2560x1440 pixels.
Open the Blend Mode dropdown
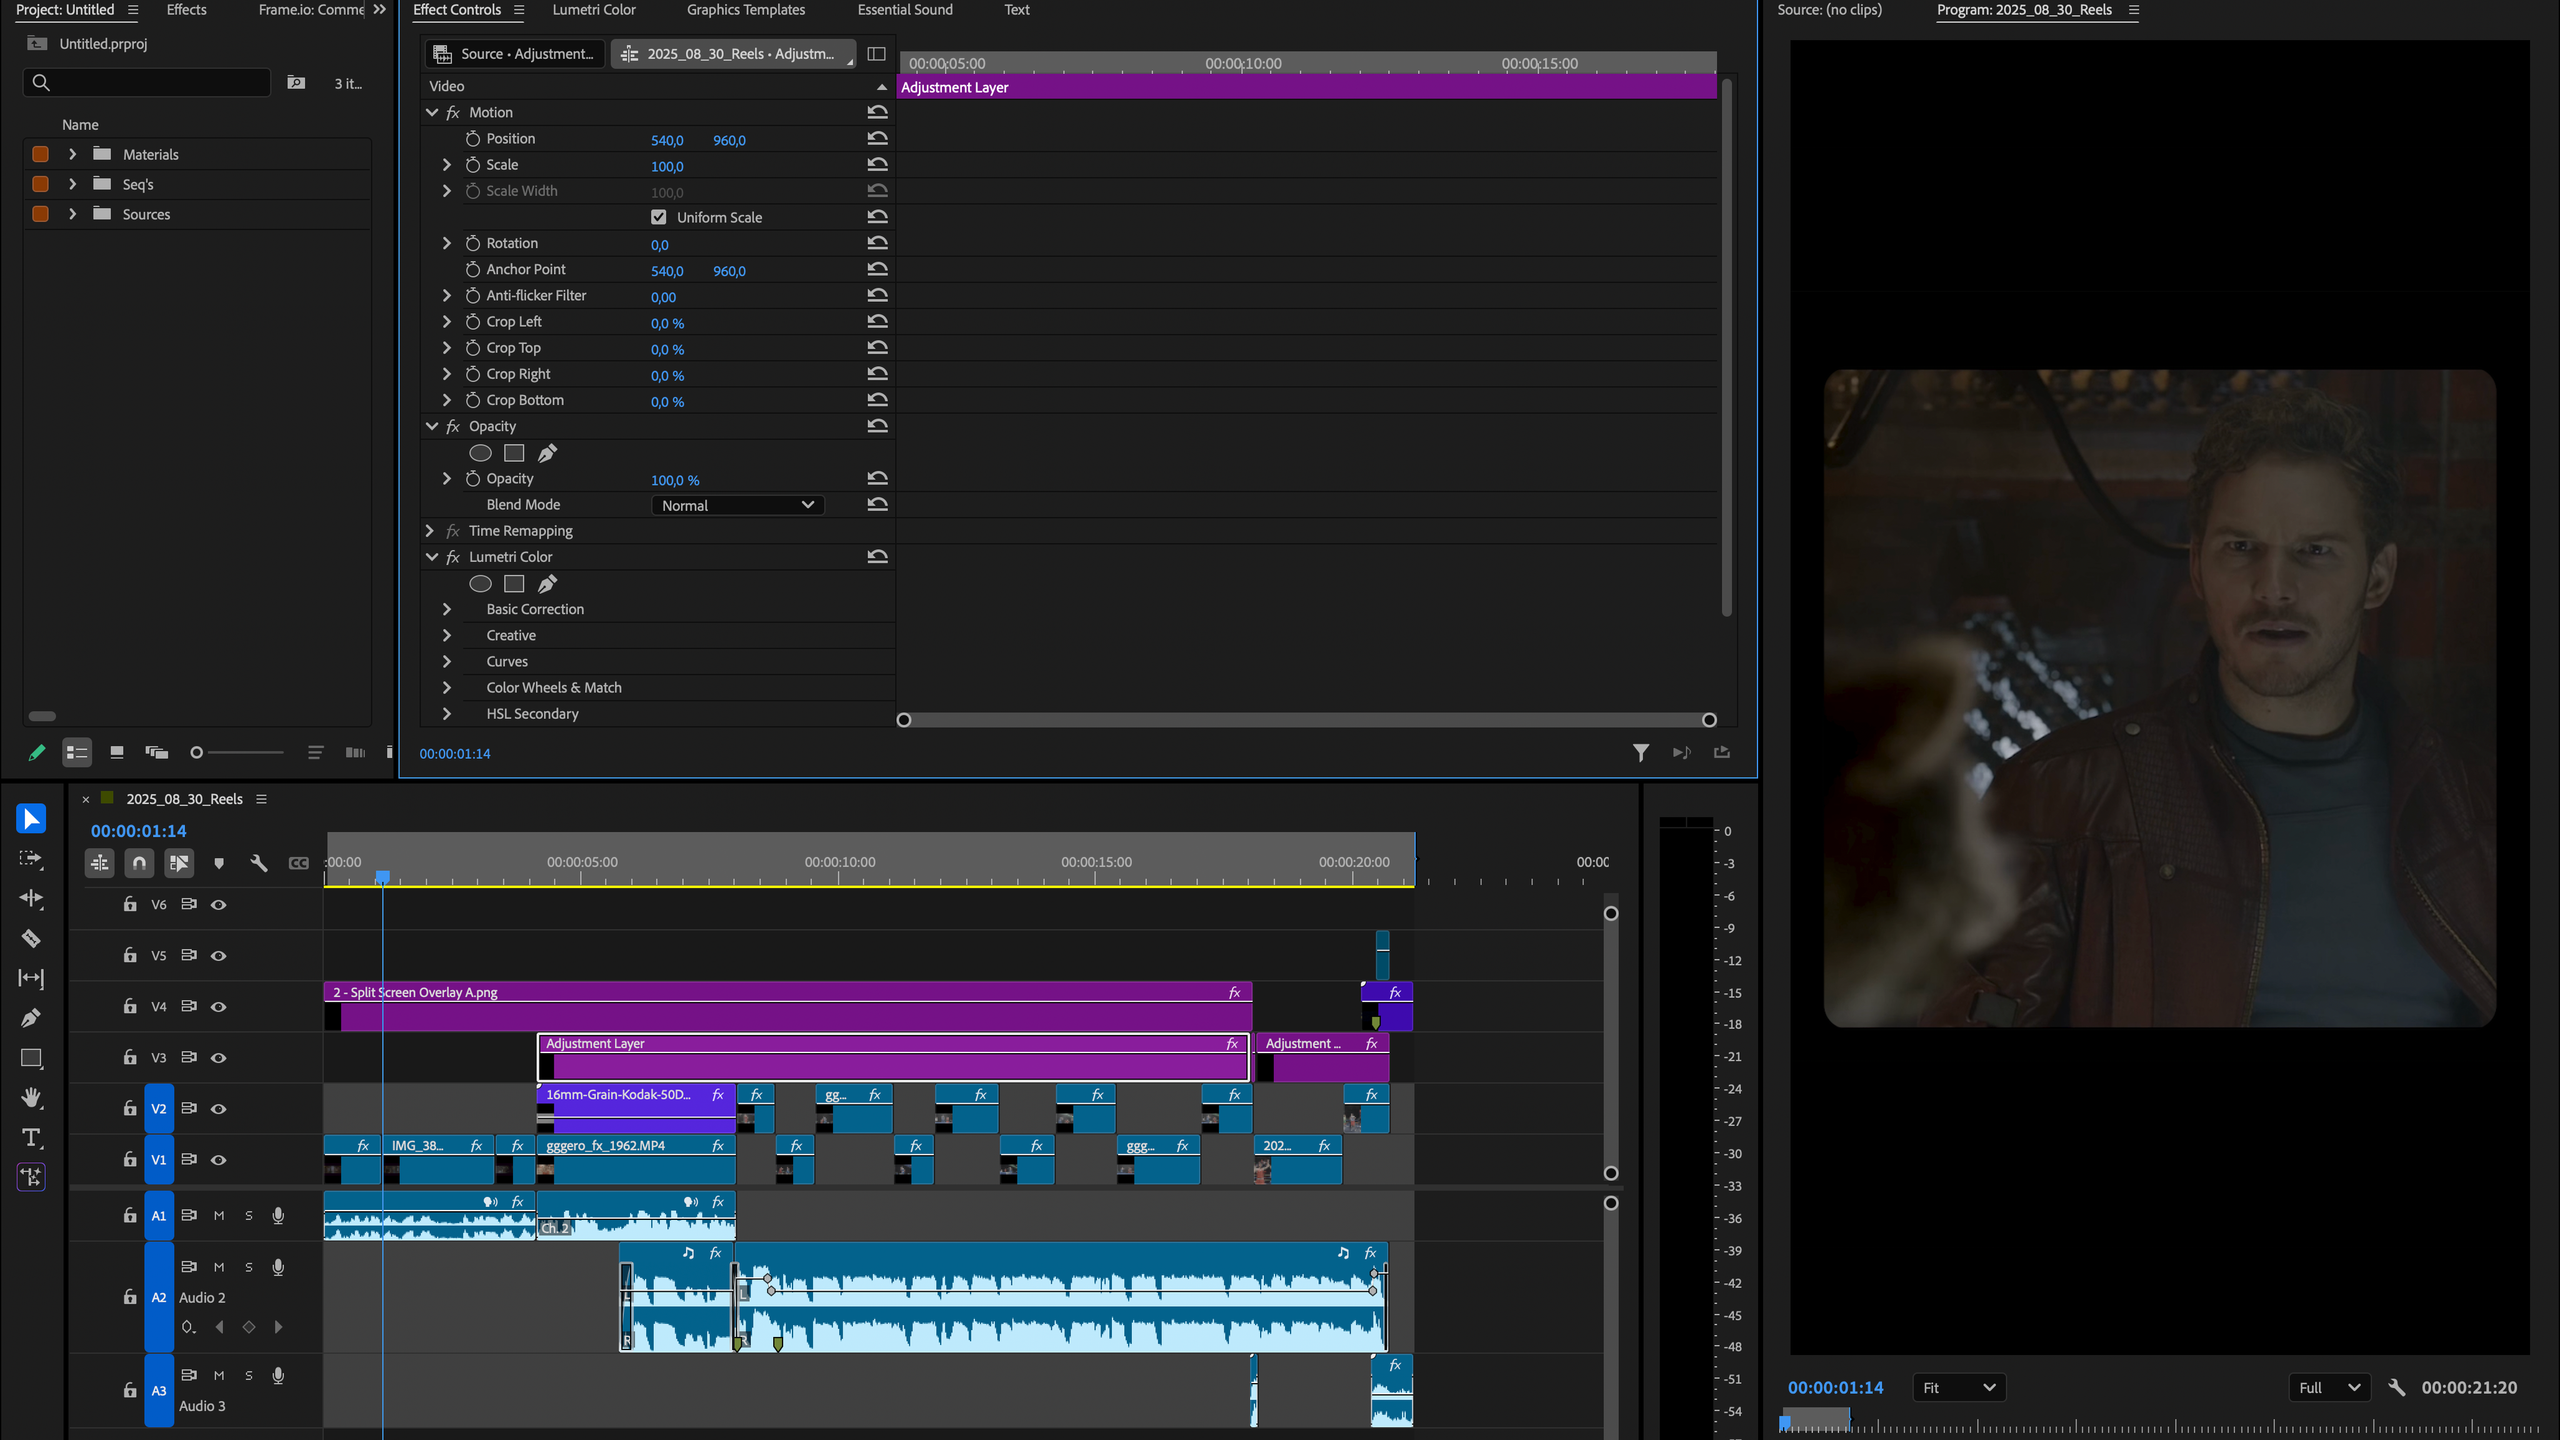coord(738,505)
